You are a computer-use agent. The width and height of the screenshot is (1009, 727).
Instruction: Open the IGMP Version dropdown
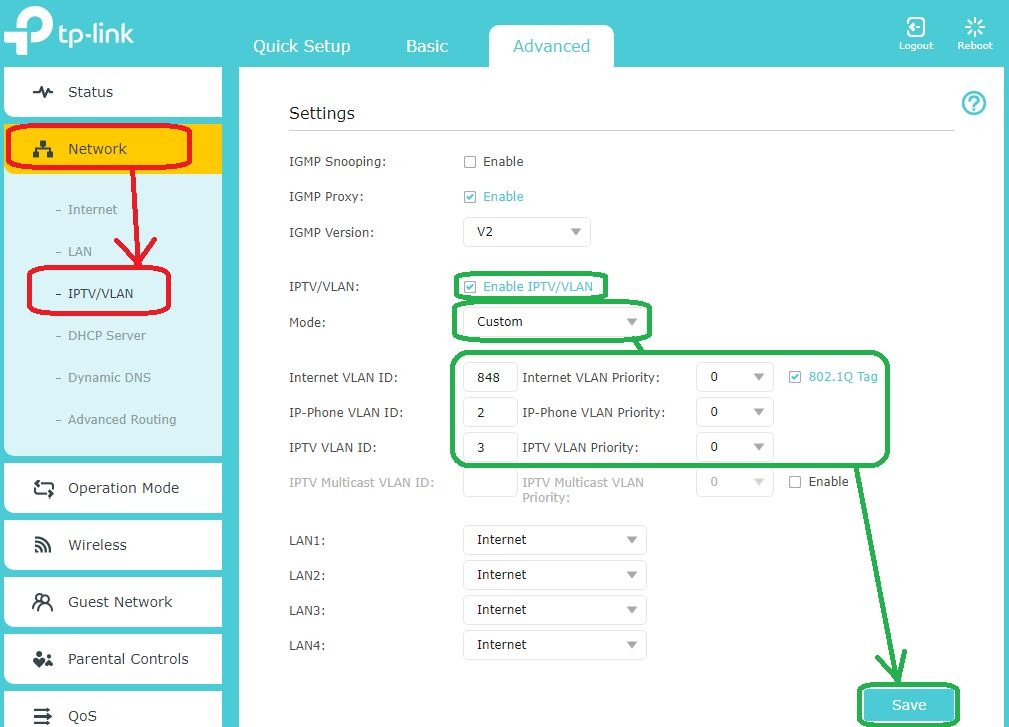click(527, 232)
